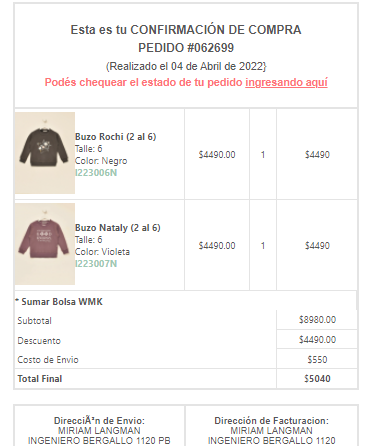Click product code I223007N

96,264
